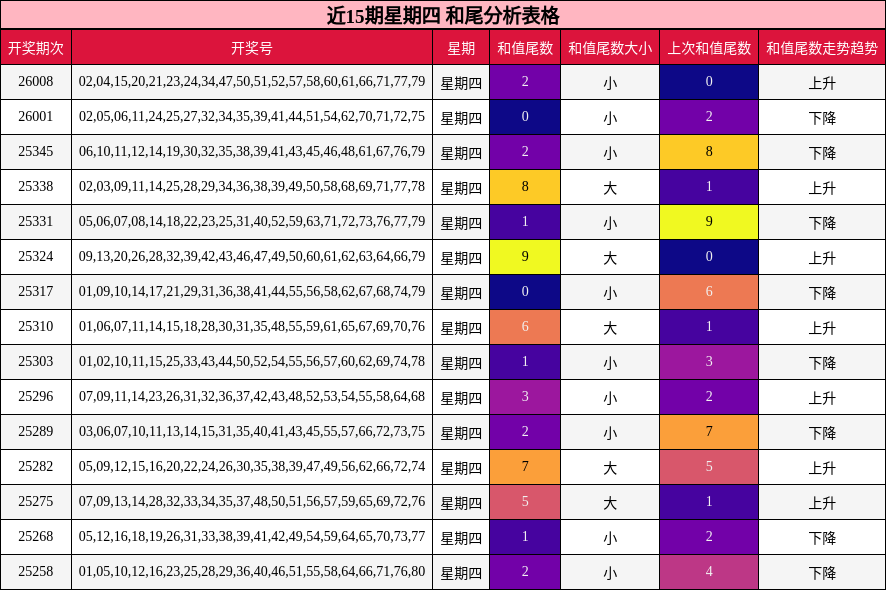Click the 近15期星期四 和尾分析表格 title

click(443, 12)
